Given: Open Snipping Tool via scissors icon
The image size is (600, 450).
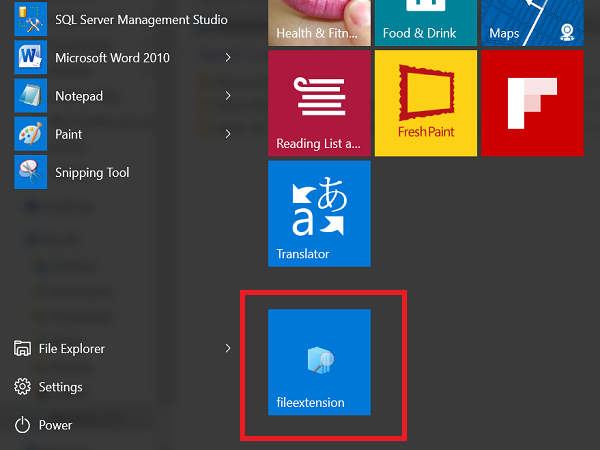Looking at the screenshot, I should pos(30,172).
